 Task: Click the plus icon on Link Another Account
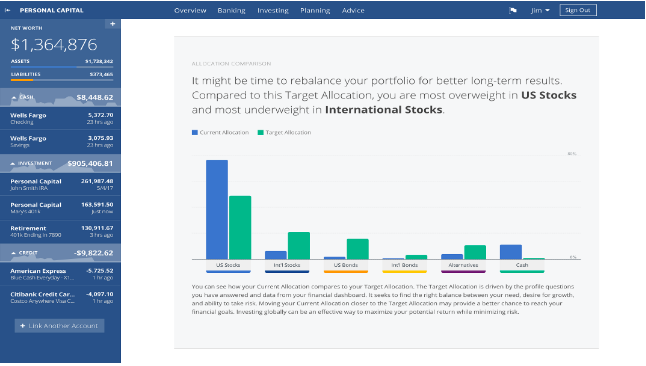pyautogui.click(x=23, y=326)
